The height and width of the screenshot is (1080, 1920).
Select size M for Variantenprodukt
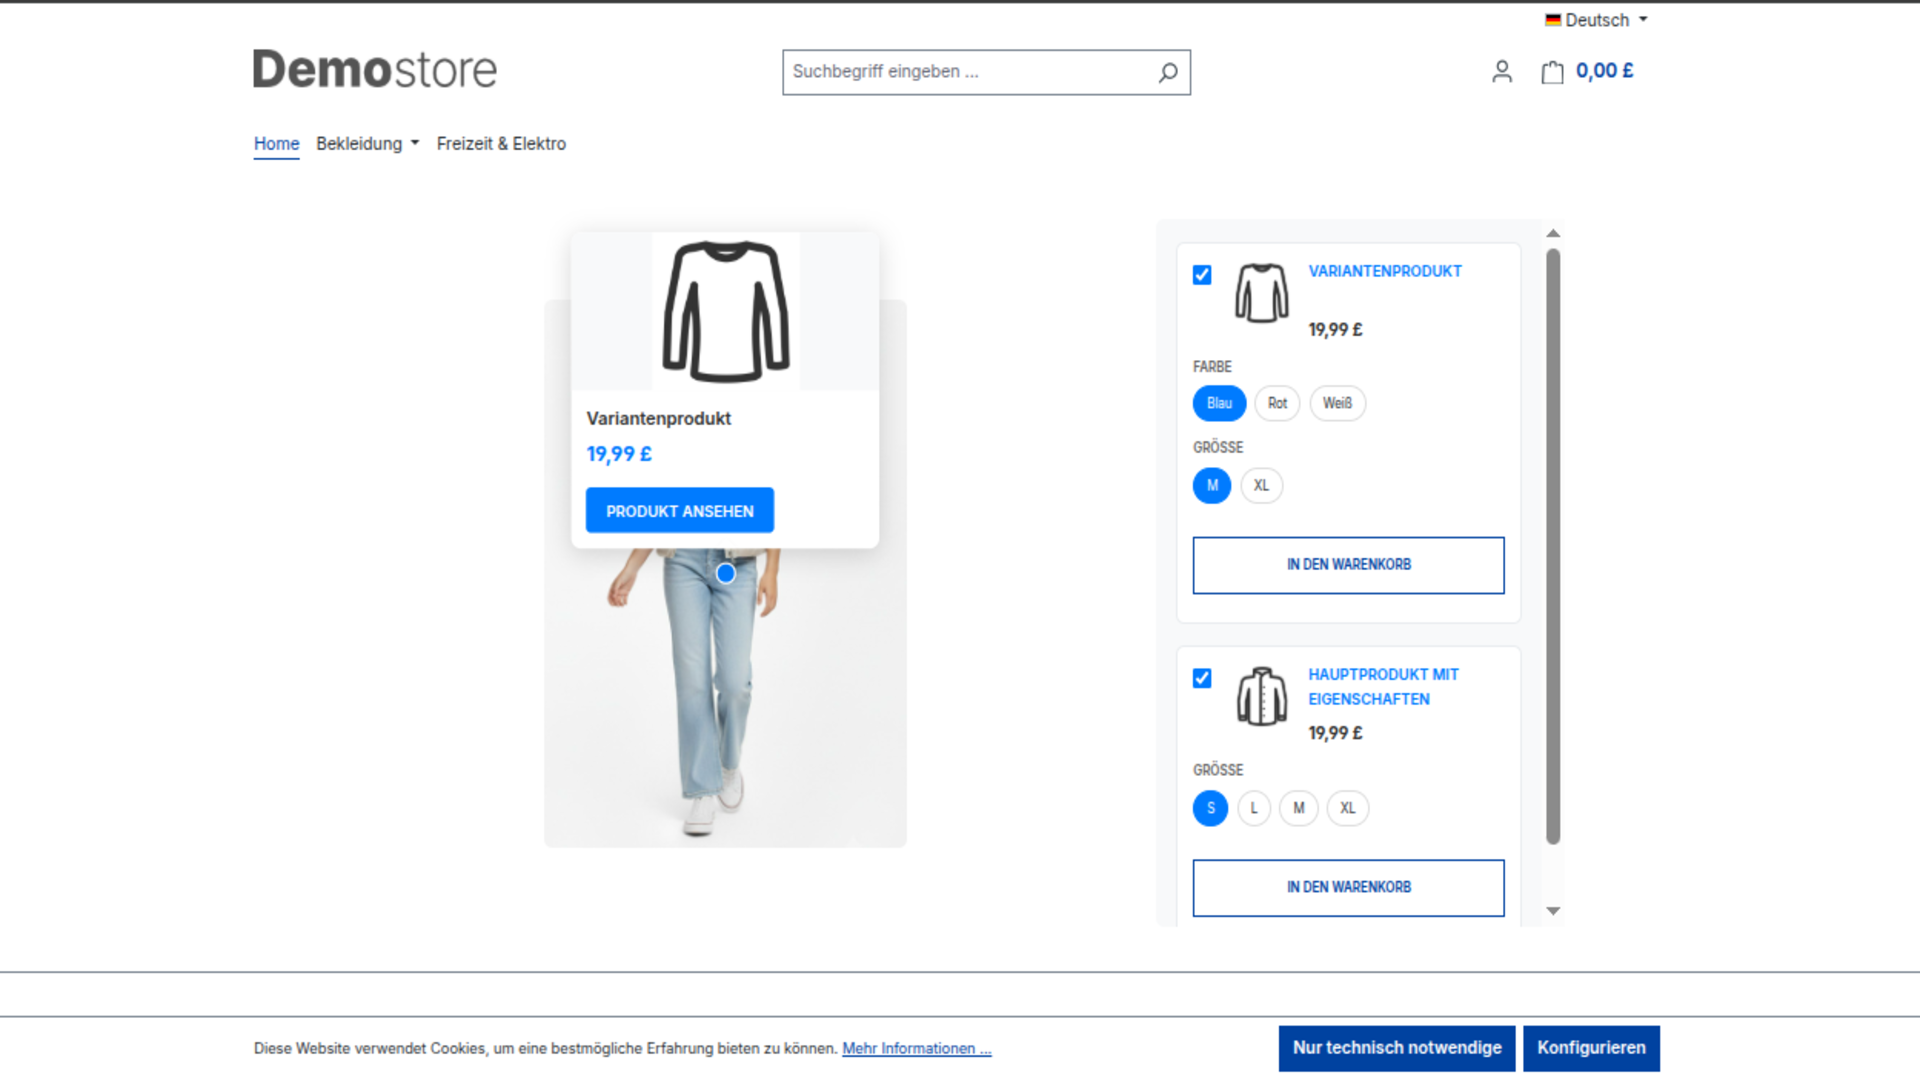(x=1212, y=485)
